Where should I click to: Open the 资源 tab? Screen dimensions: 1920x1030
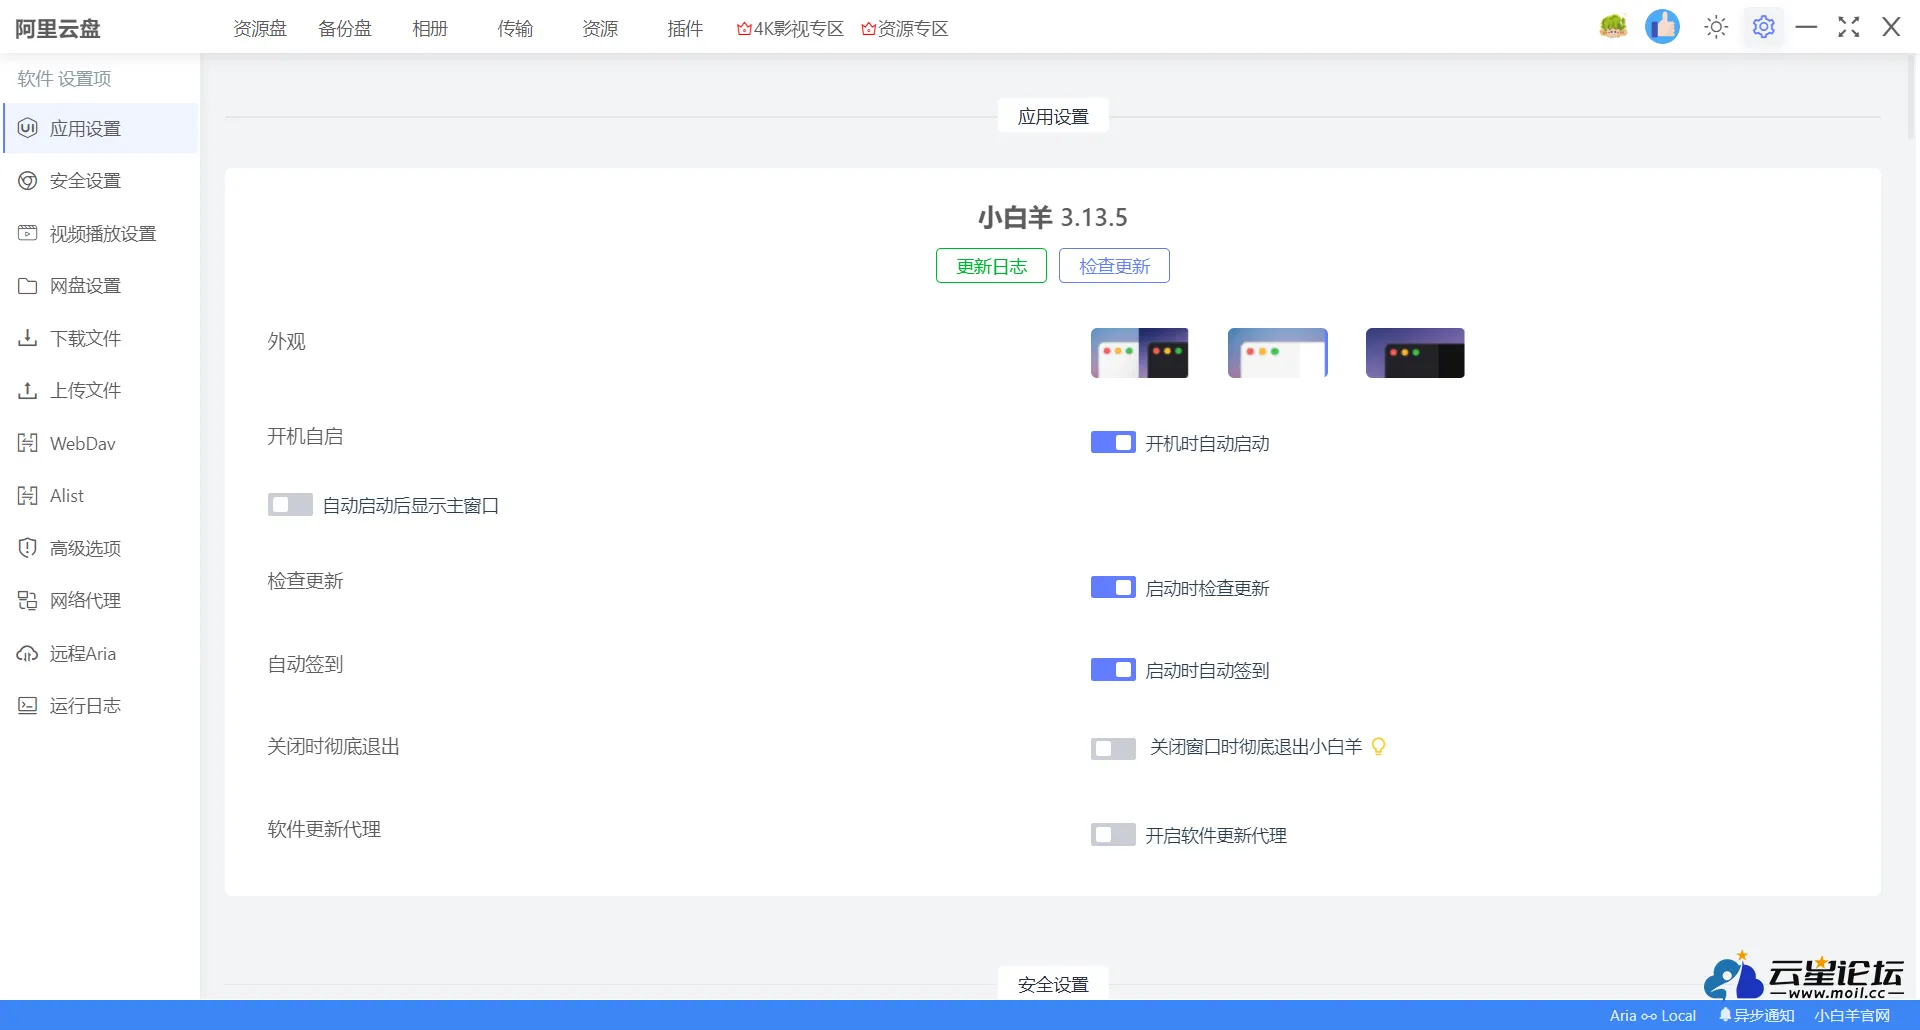point(600,28)
